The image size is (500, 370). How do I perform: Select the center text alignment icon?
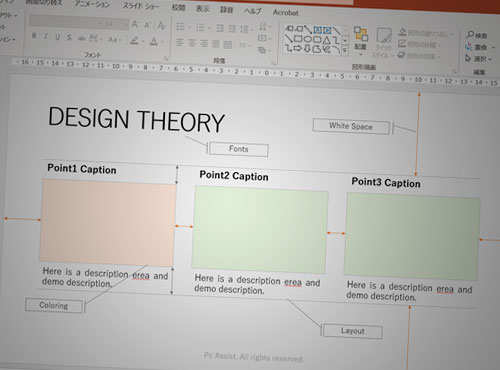click(x=192, y=43)
